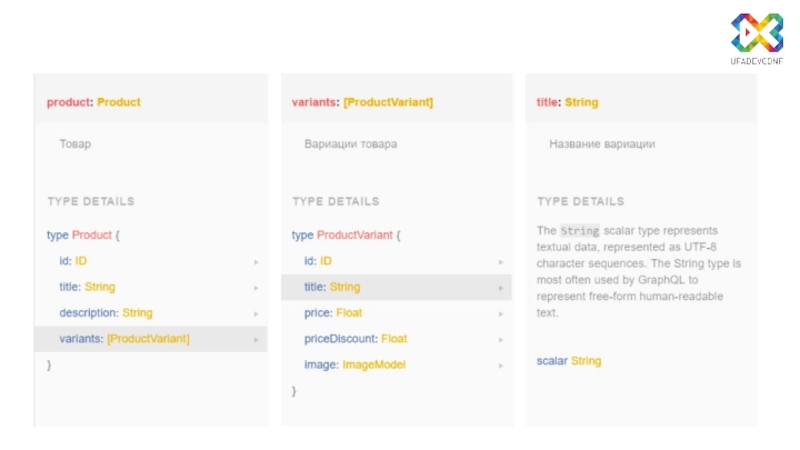The width and height of the screenshot is (800, 450).
Task: Expand arrow beside description field
Action: click(x=256, y=314)
